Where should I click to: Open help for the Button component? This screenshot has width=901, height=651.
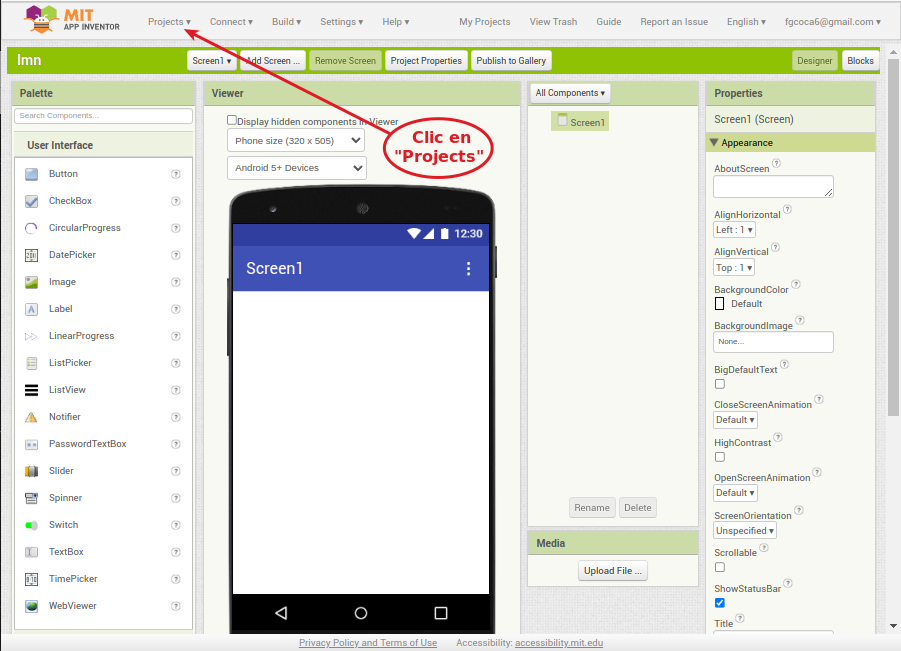click(176, 174)
